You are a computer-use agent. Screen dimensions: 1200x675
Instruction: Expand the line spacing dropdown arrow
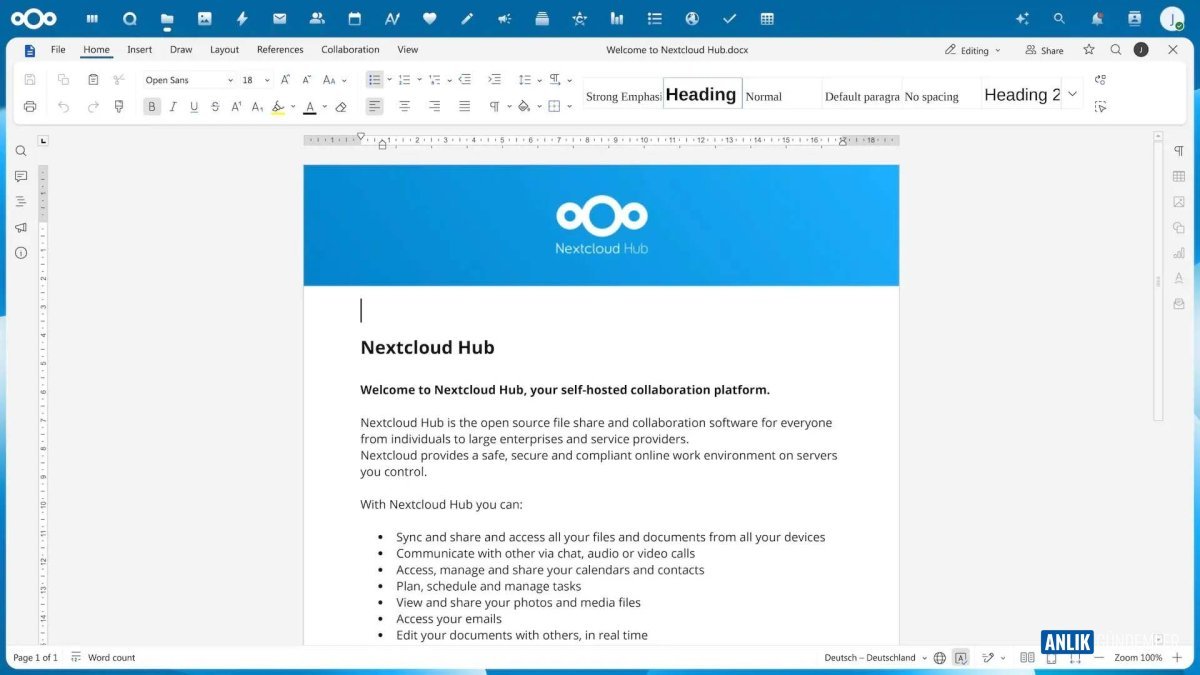(539, 80)
